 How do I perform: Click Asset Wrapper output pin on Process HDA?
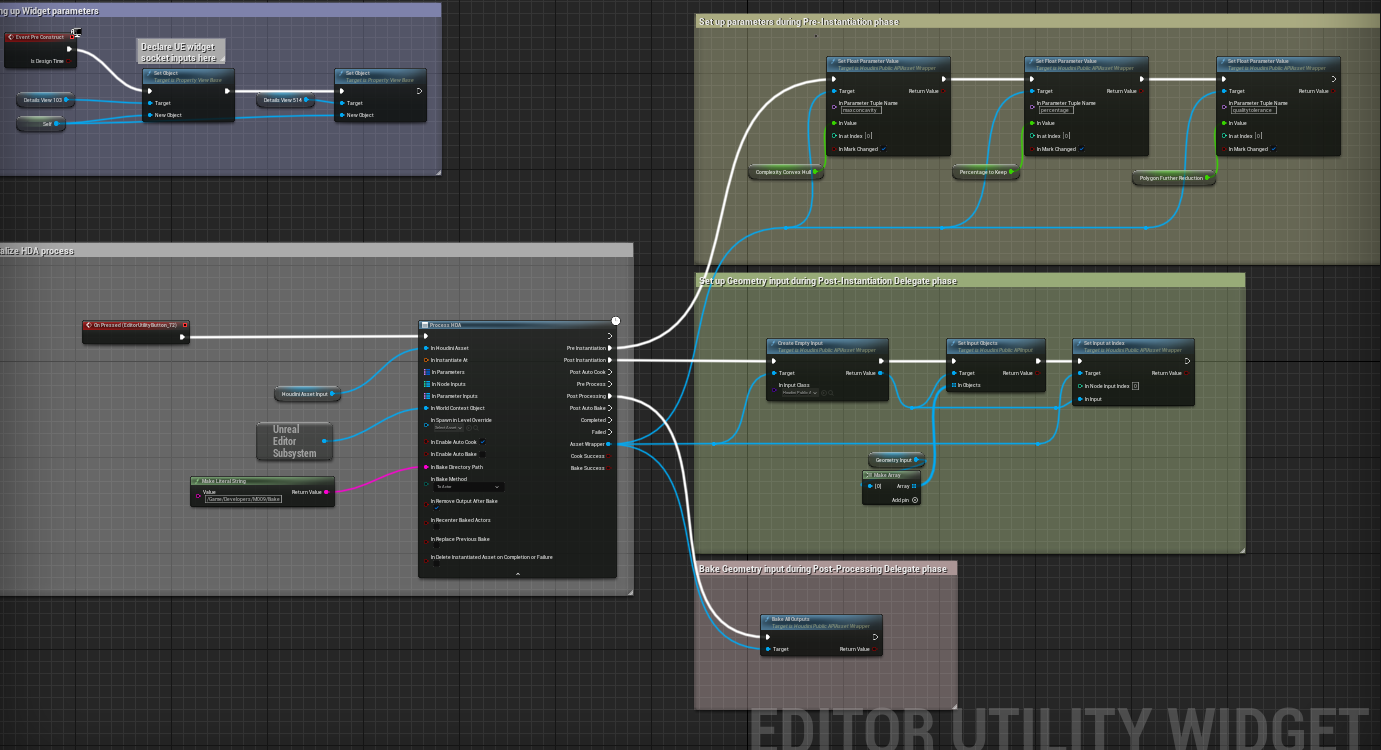click(609, 444)
